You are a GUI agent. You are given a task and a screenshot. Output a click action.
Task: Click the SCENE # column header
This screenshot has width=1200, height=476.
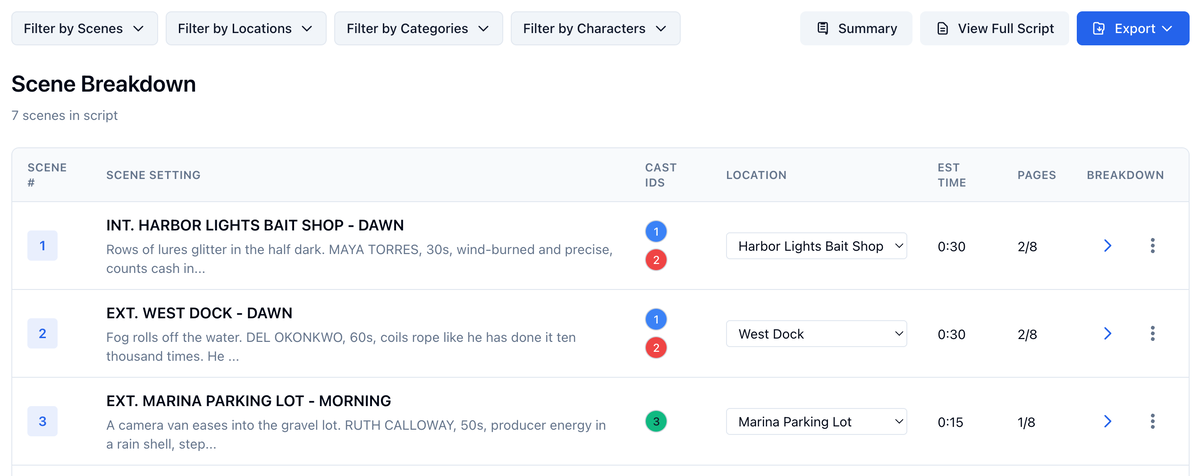tap(47, 175)
